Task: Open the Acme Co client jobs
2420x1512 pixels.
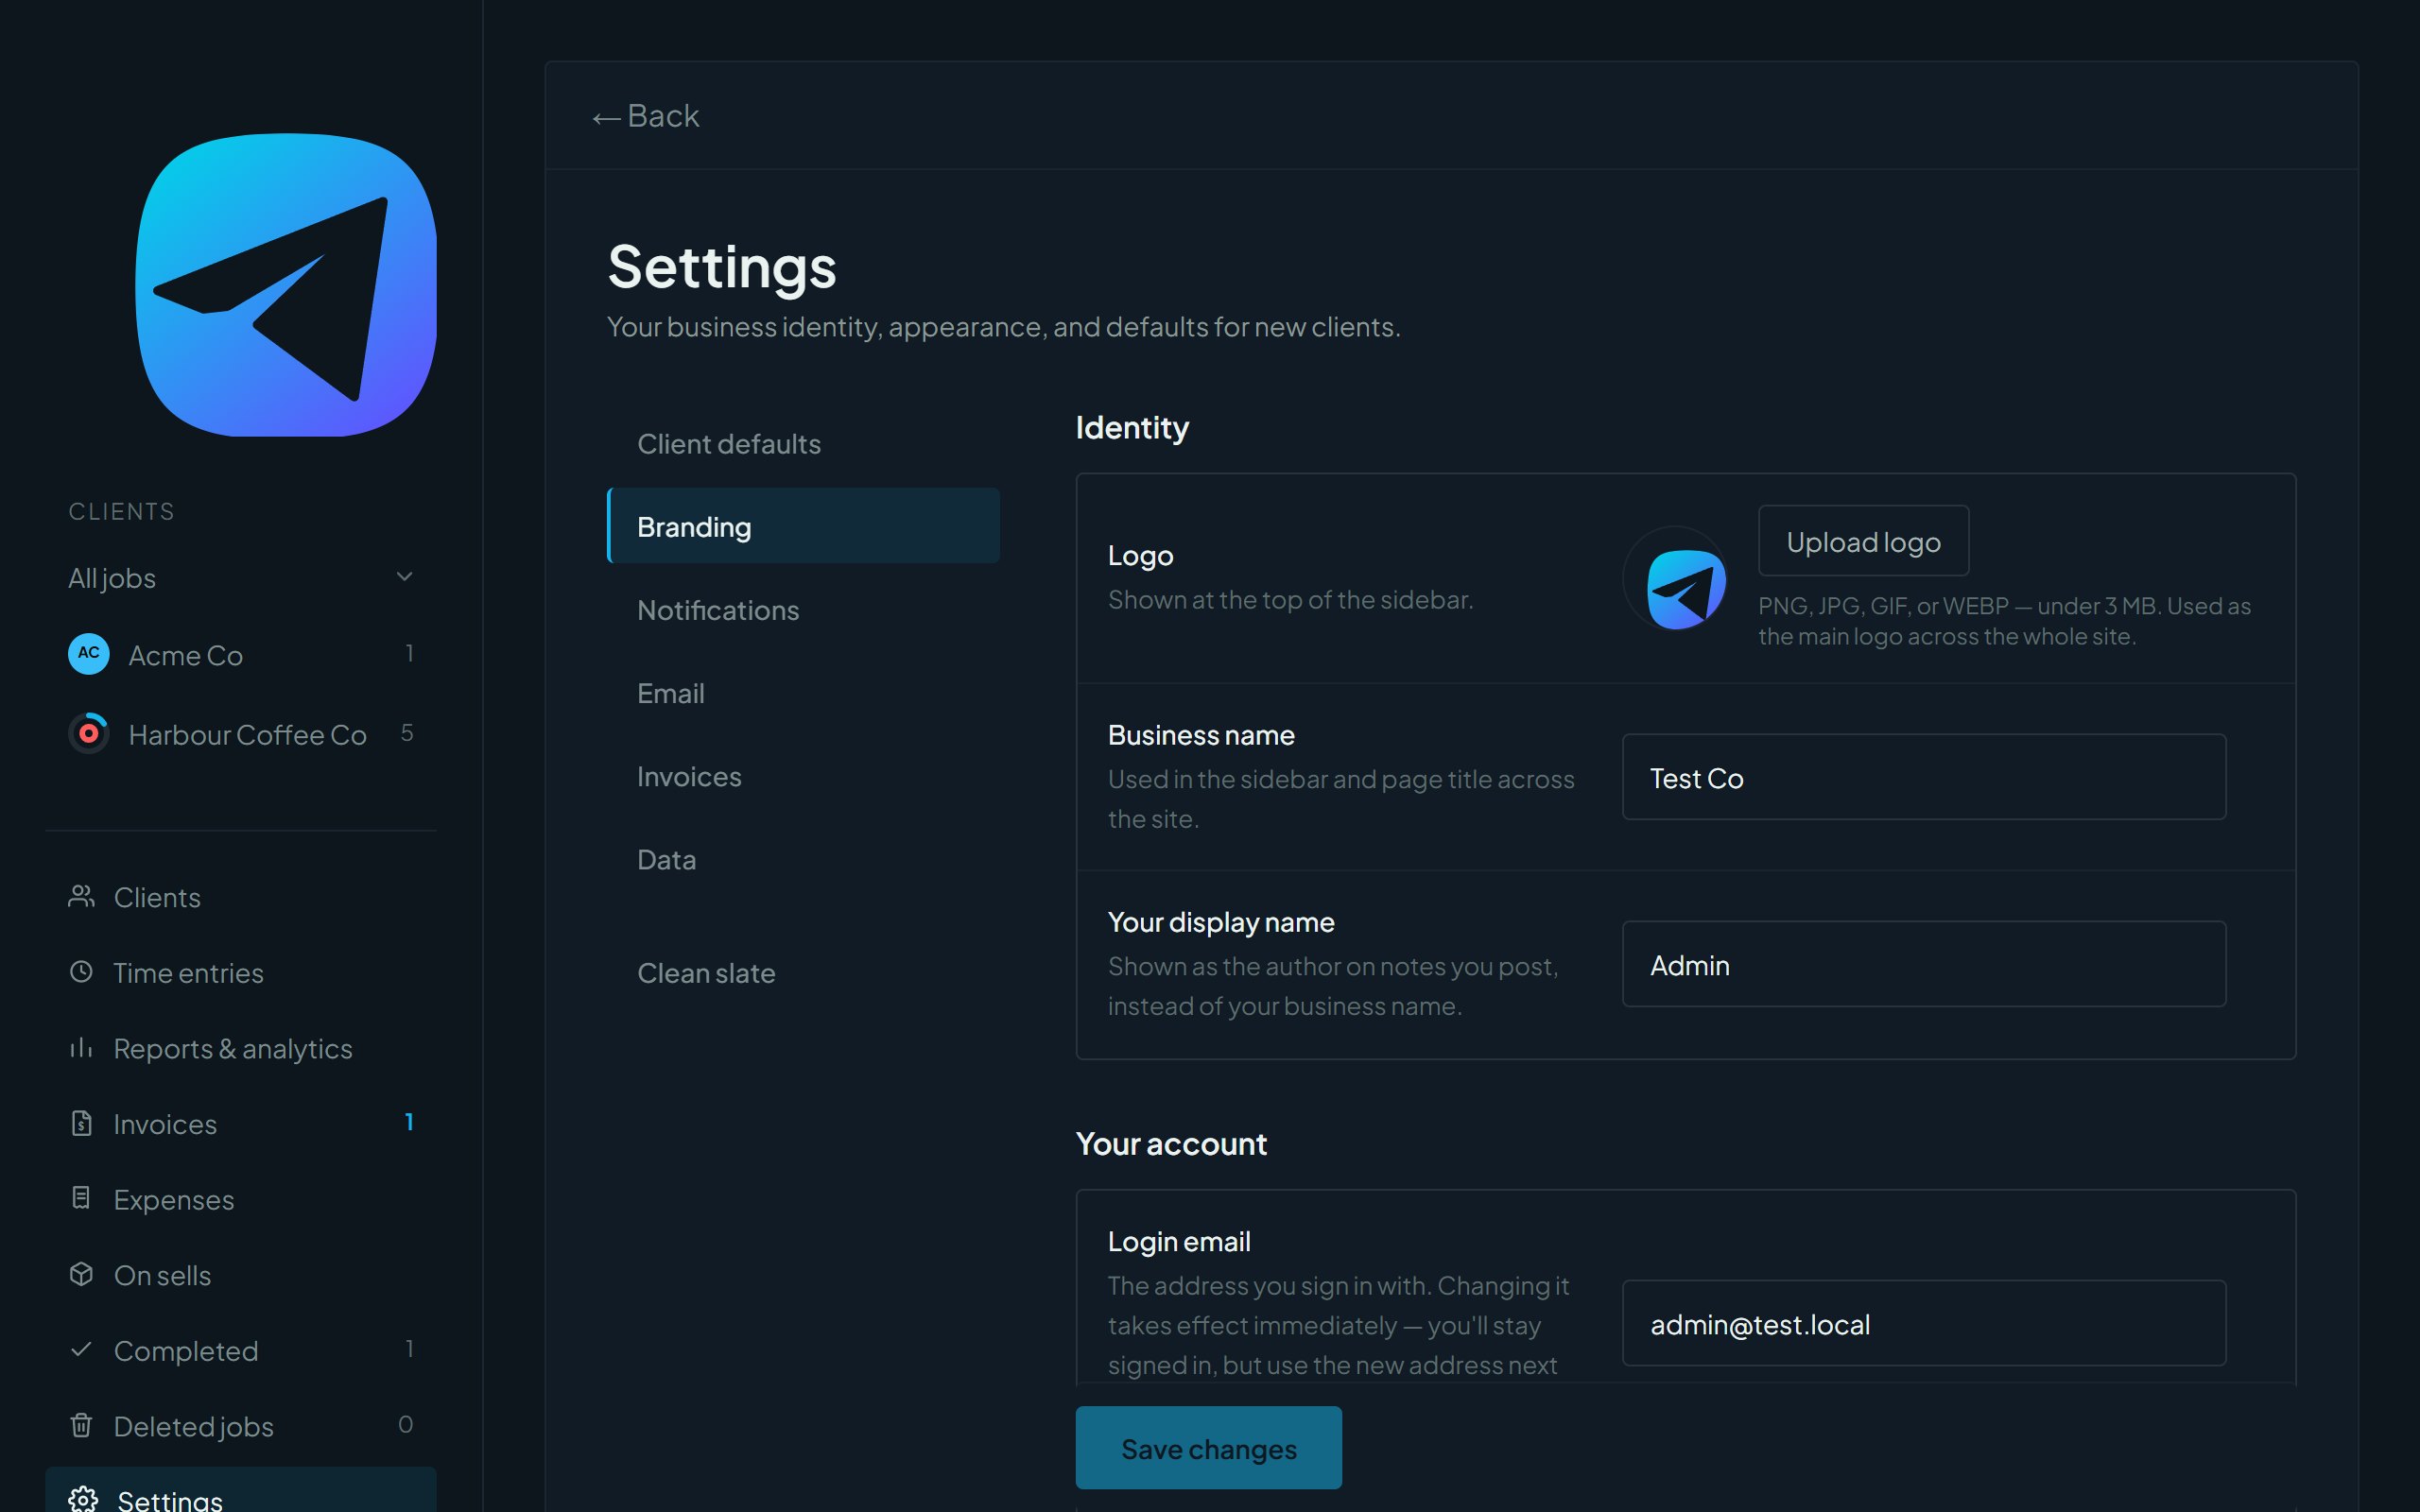Action: pyautogui.click(x=241, y=654)
